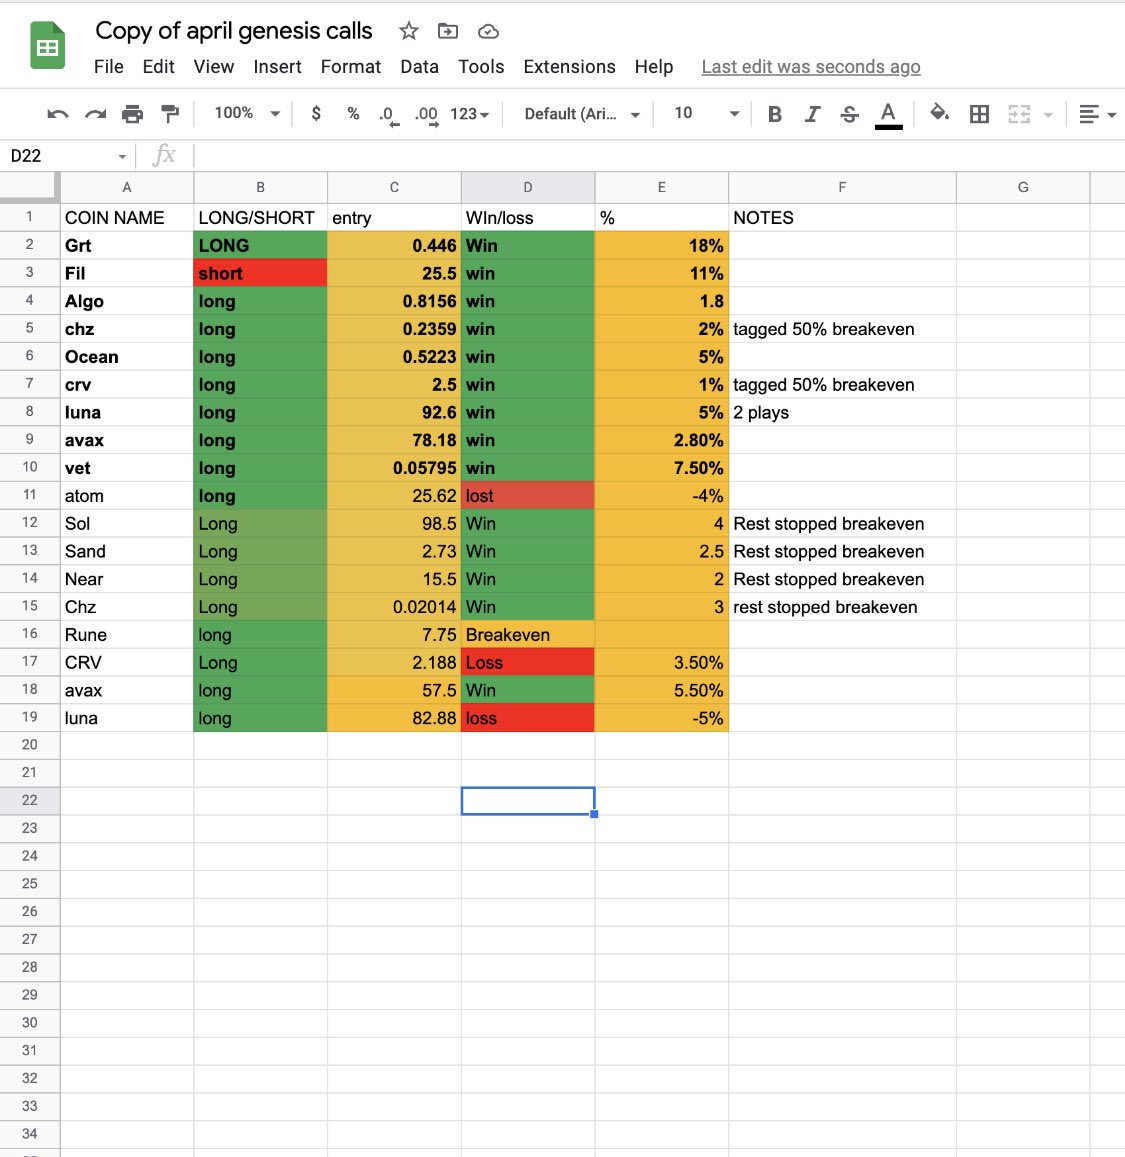This screenshot has height=1157, width=1125.
Task: Select column D header
Action: (527, 187)
